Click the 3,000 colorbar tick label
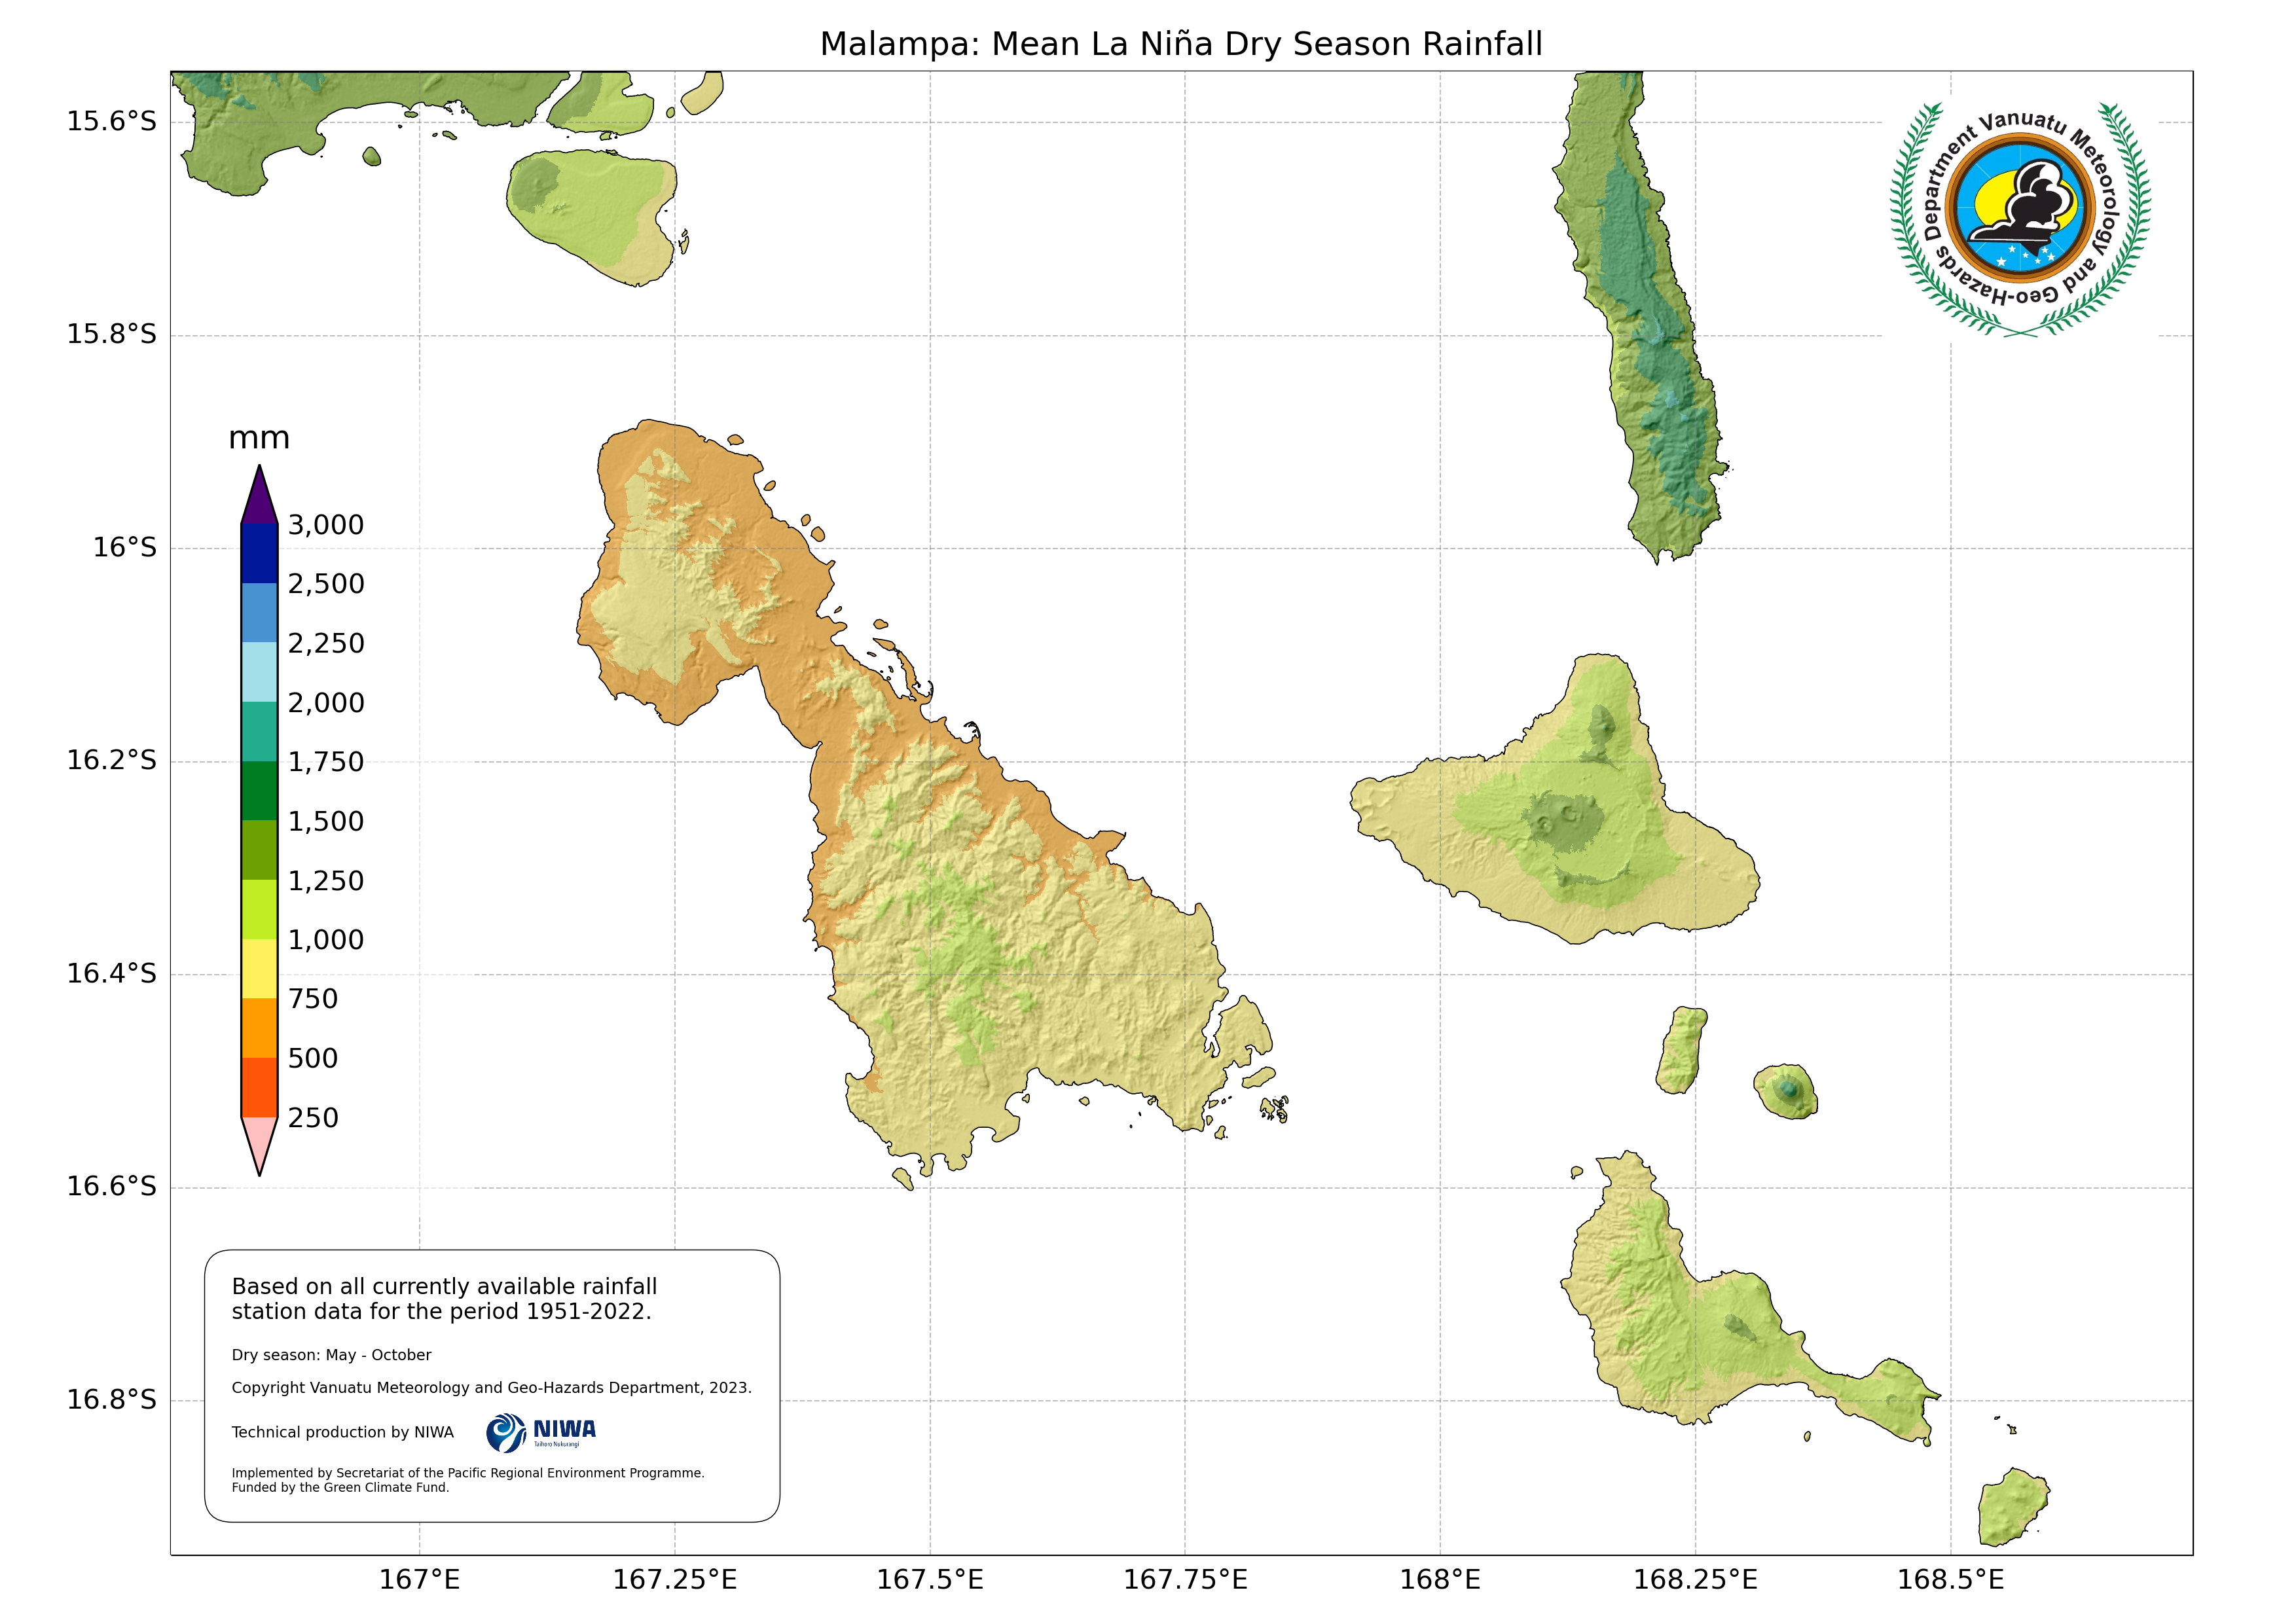 pyautogui.click(x=326, y=525)
